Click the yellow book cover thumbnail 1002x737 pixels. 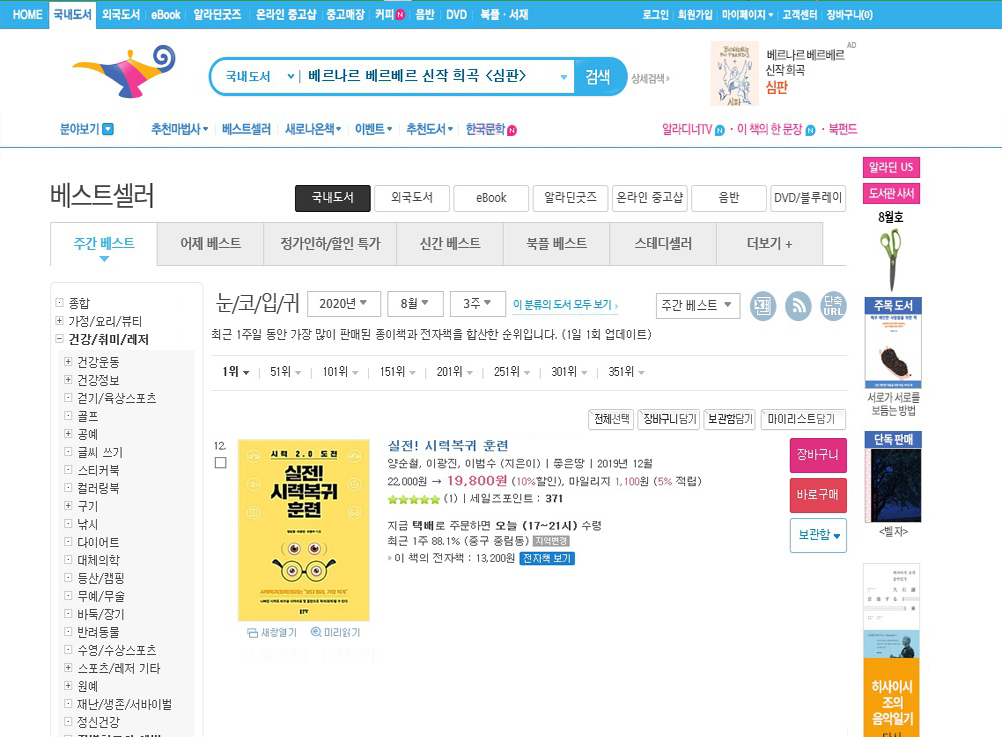(x=304, y=530)
